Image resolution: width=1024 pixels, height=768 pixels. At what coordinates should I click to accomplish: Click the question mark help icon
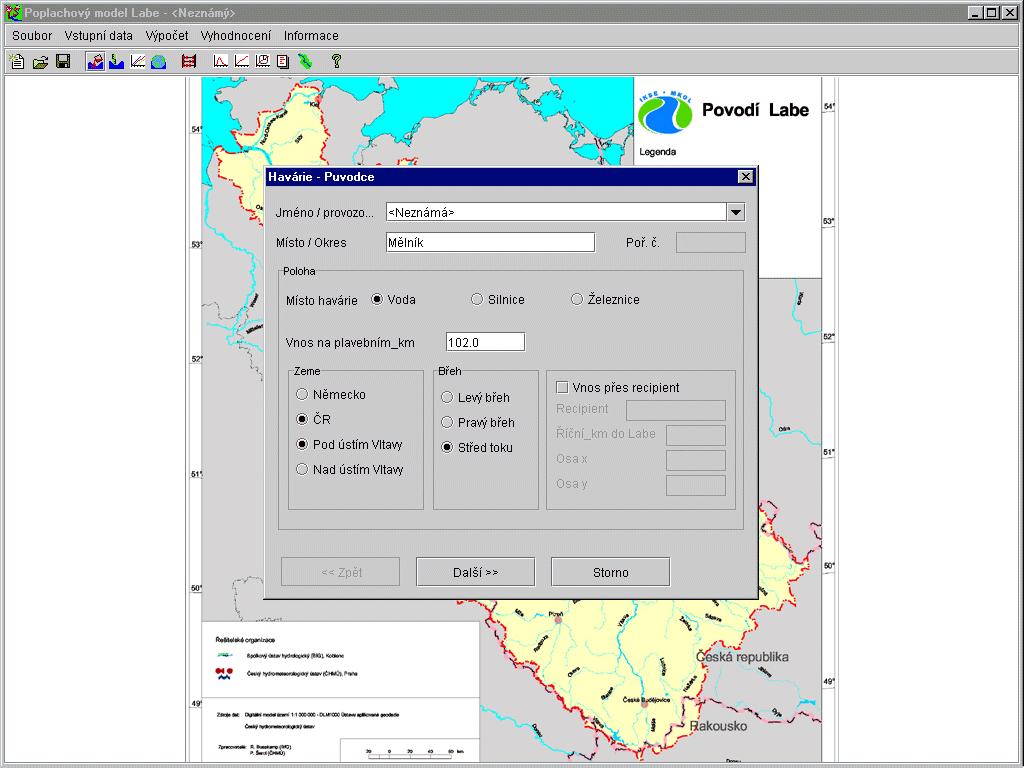(x=336, y=61)
